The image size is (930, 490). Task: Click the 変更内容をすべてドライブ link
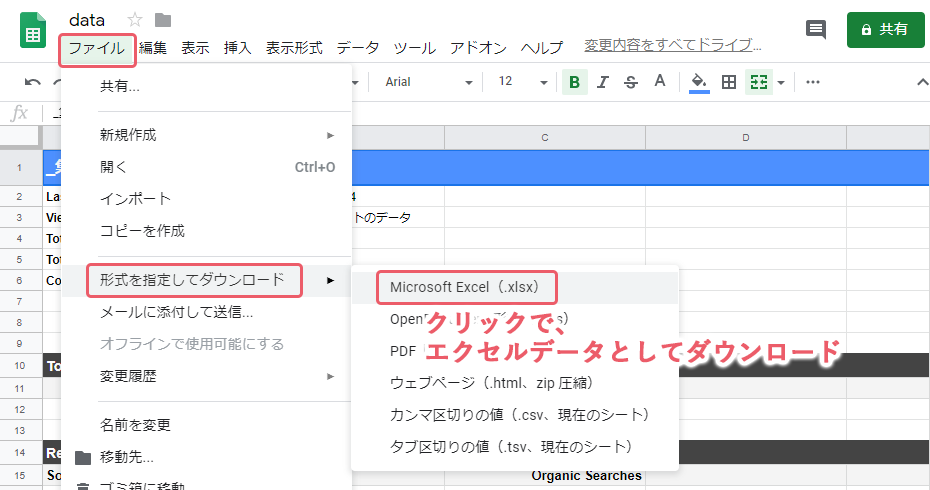click(673, 45)
